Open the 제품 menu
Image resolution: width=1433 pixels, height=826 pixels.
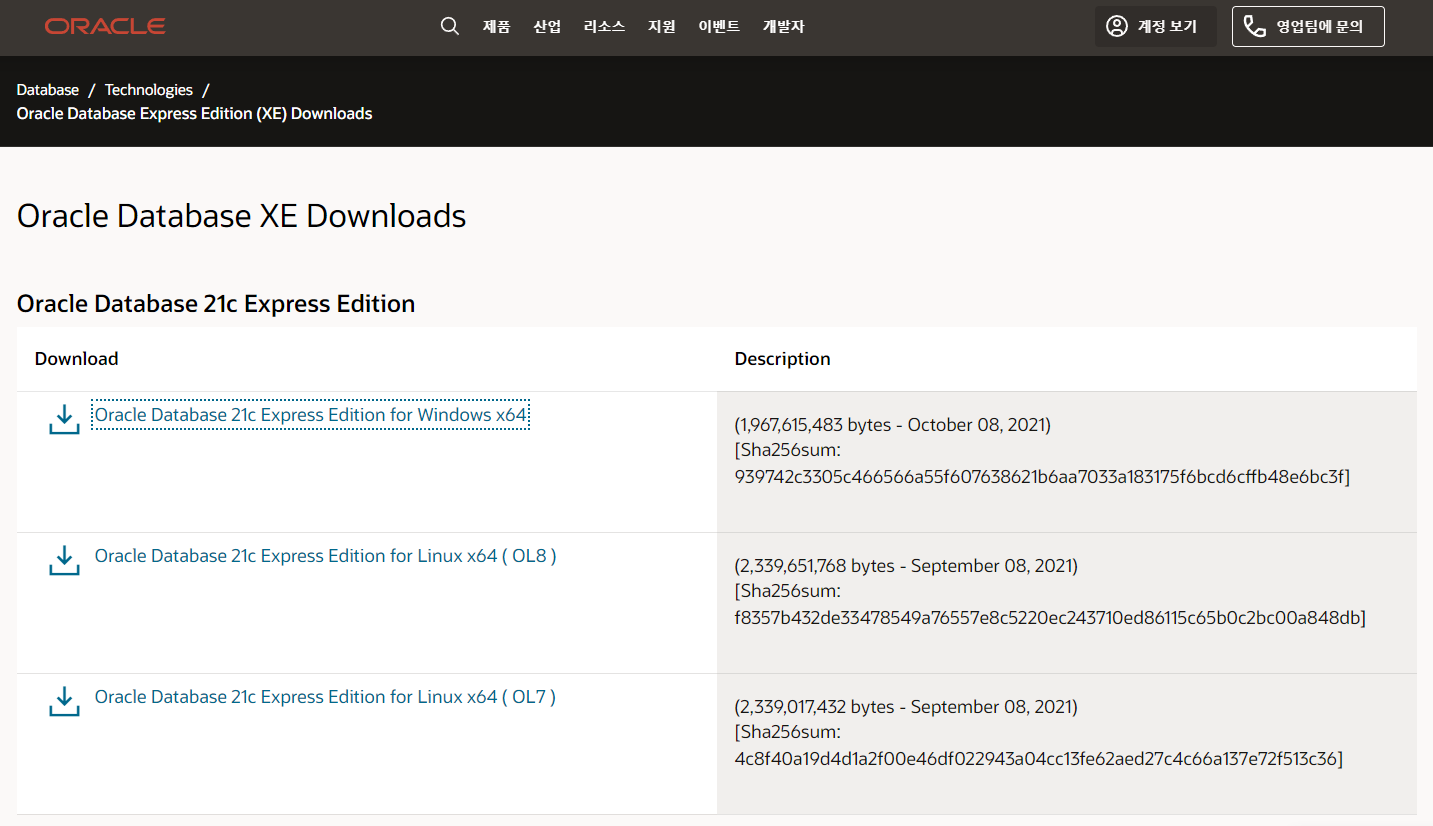pos(496,27)
